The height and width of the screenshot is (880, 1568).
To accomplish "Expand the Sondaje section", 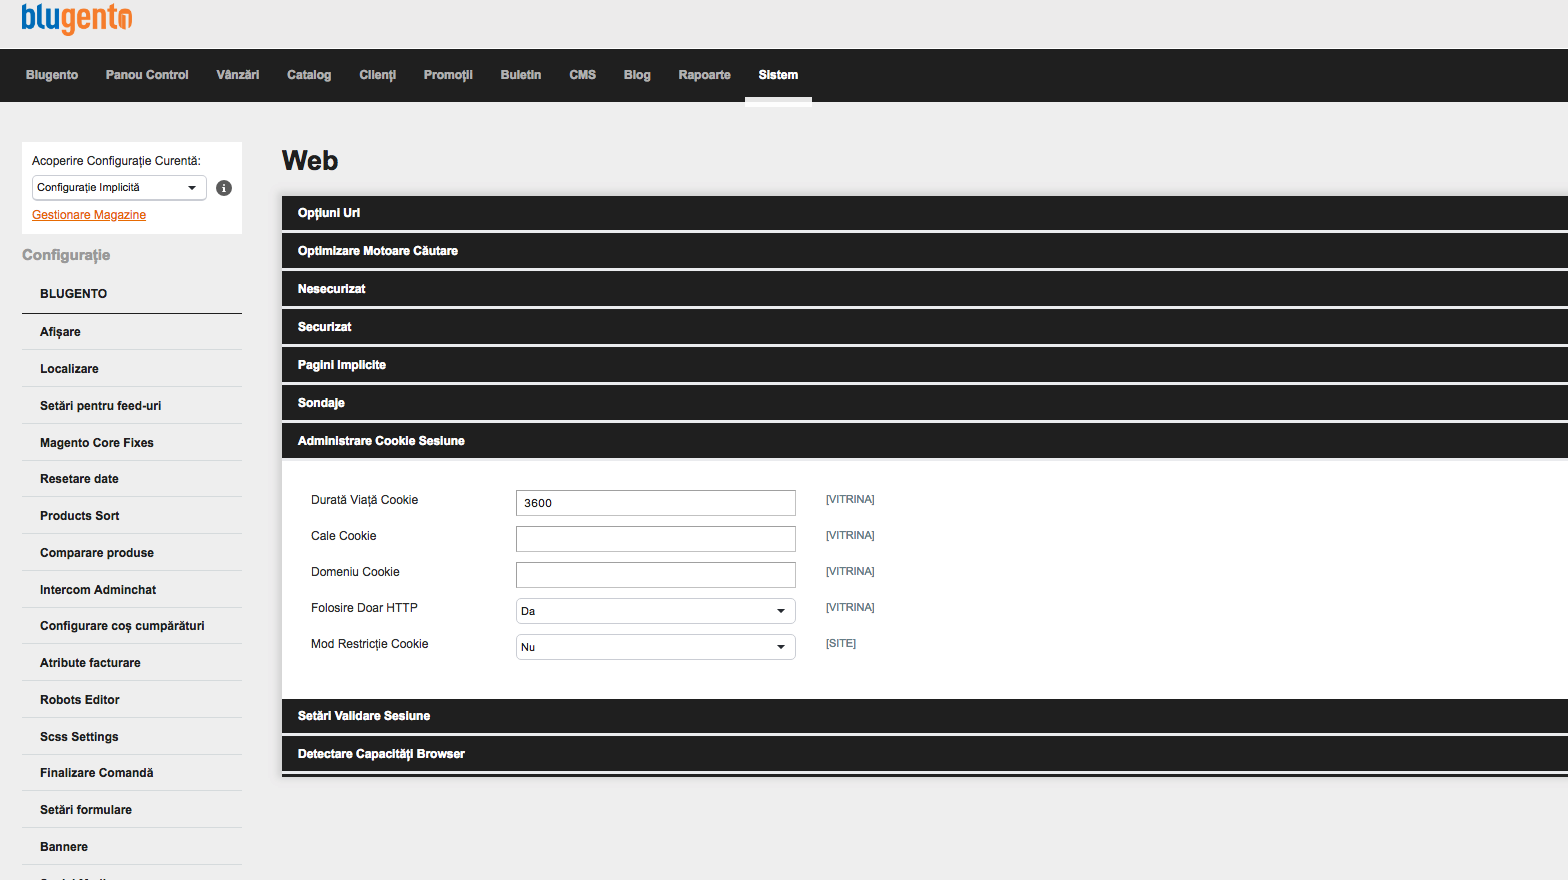I will (925, 403).
